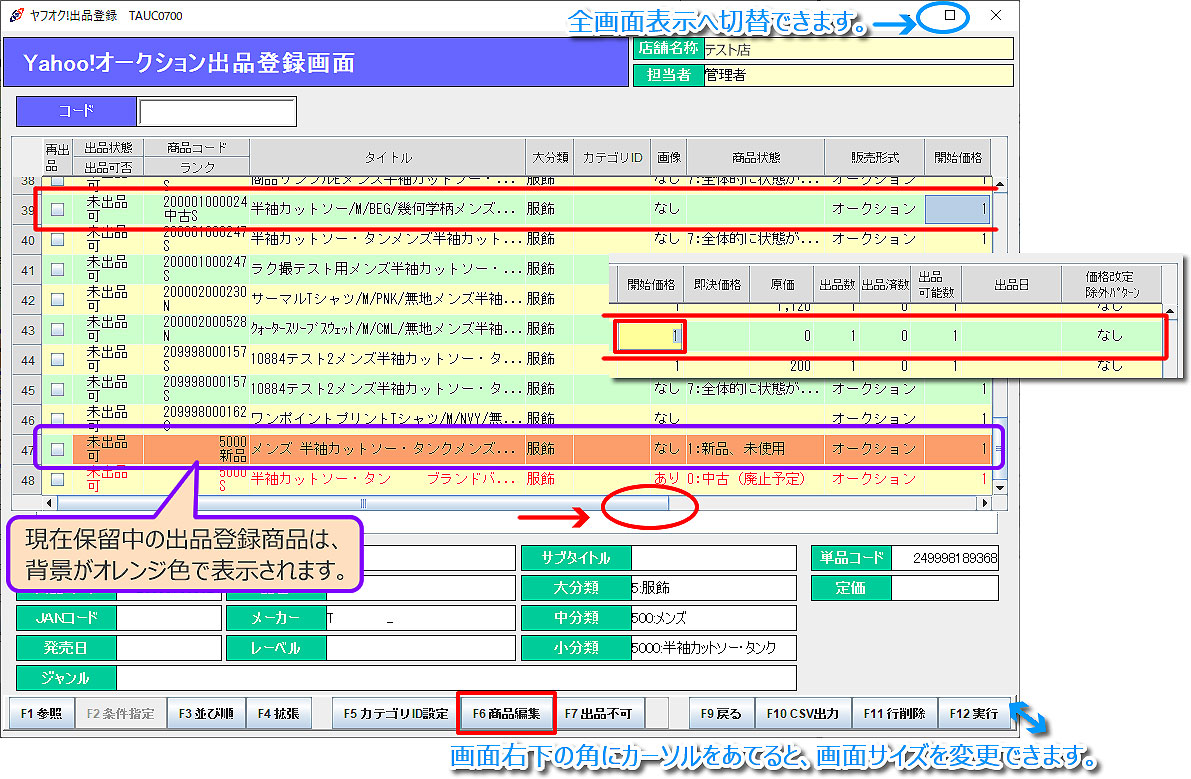Click F3 並び順 sort button
1191x779 pixels.
206,714
